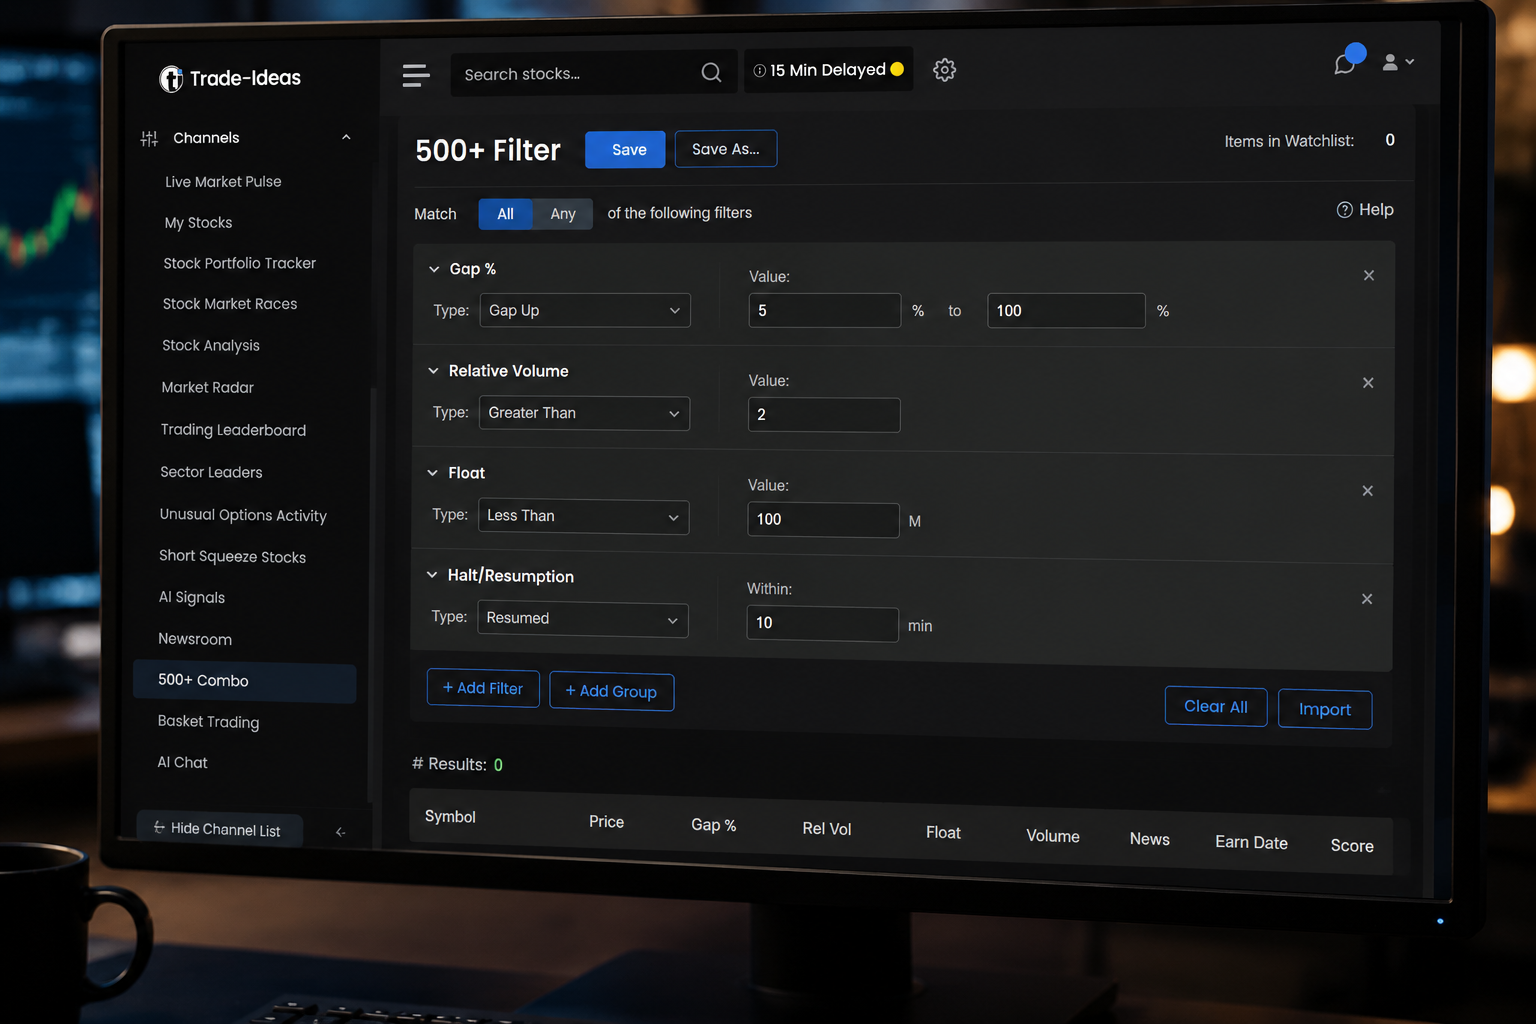Open the Resumed type dropdown
The width and height of the screenshot is (1536, 1024).
coord(583,619)
